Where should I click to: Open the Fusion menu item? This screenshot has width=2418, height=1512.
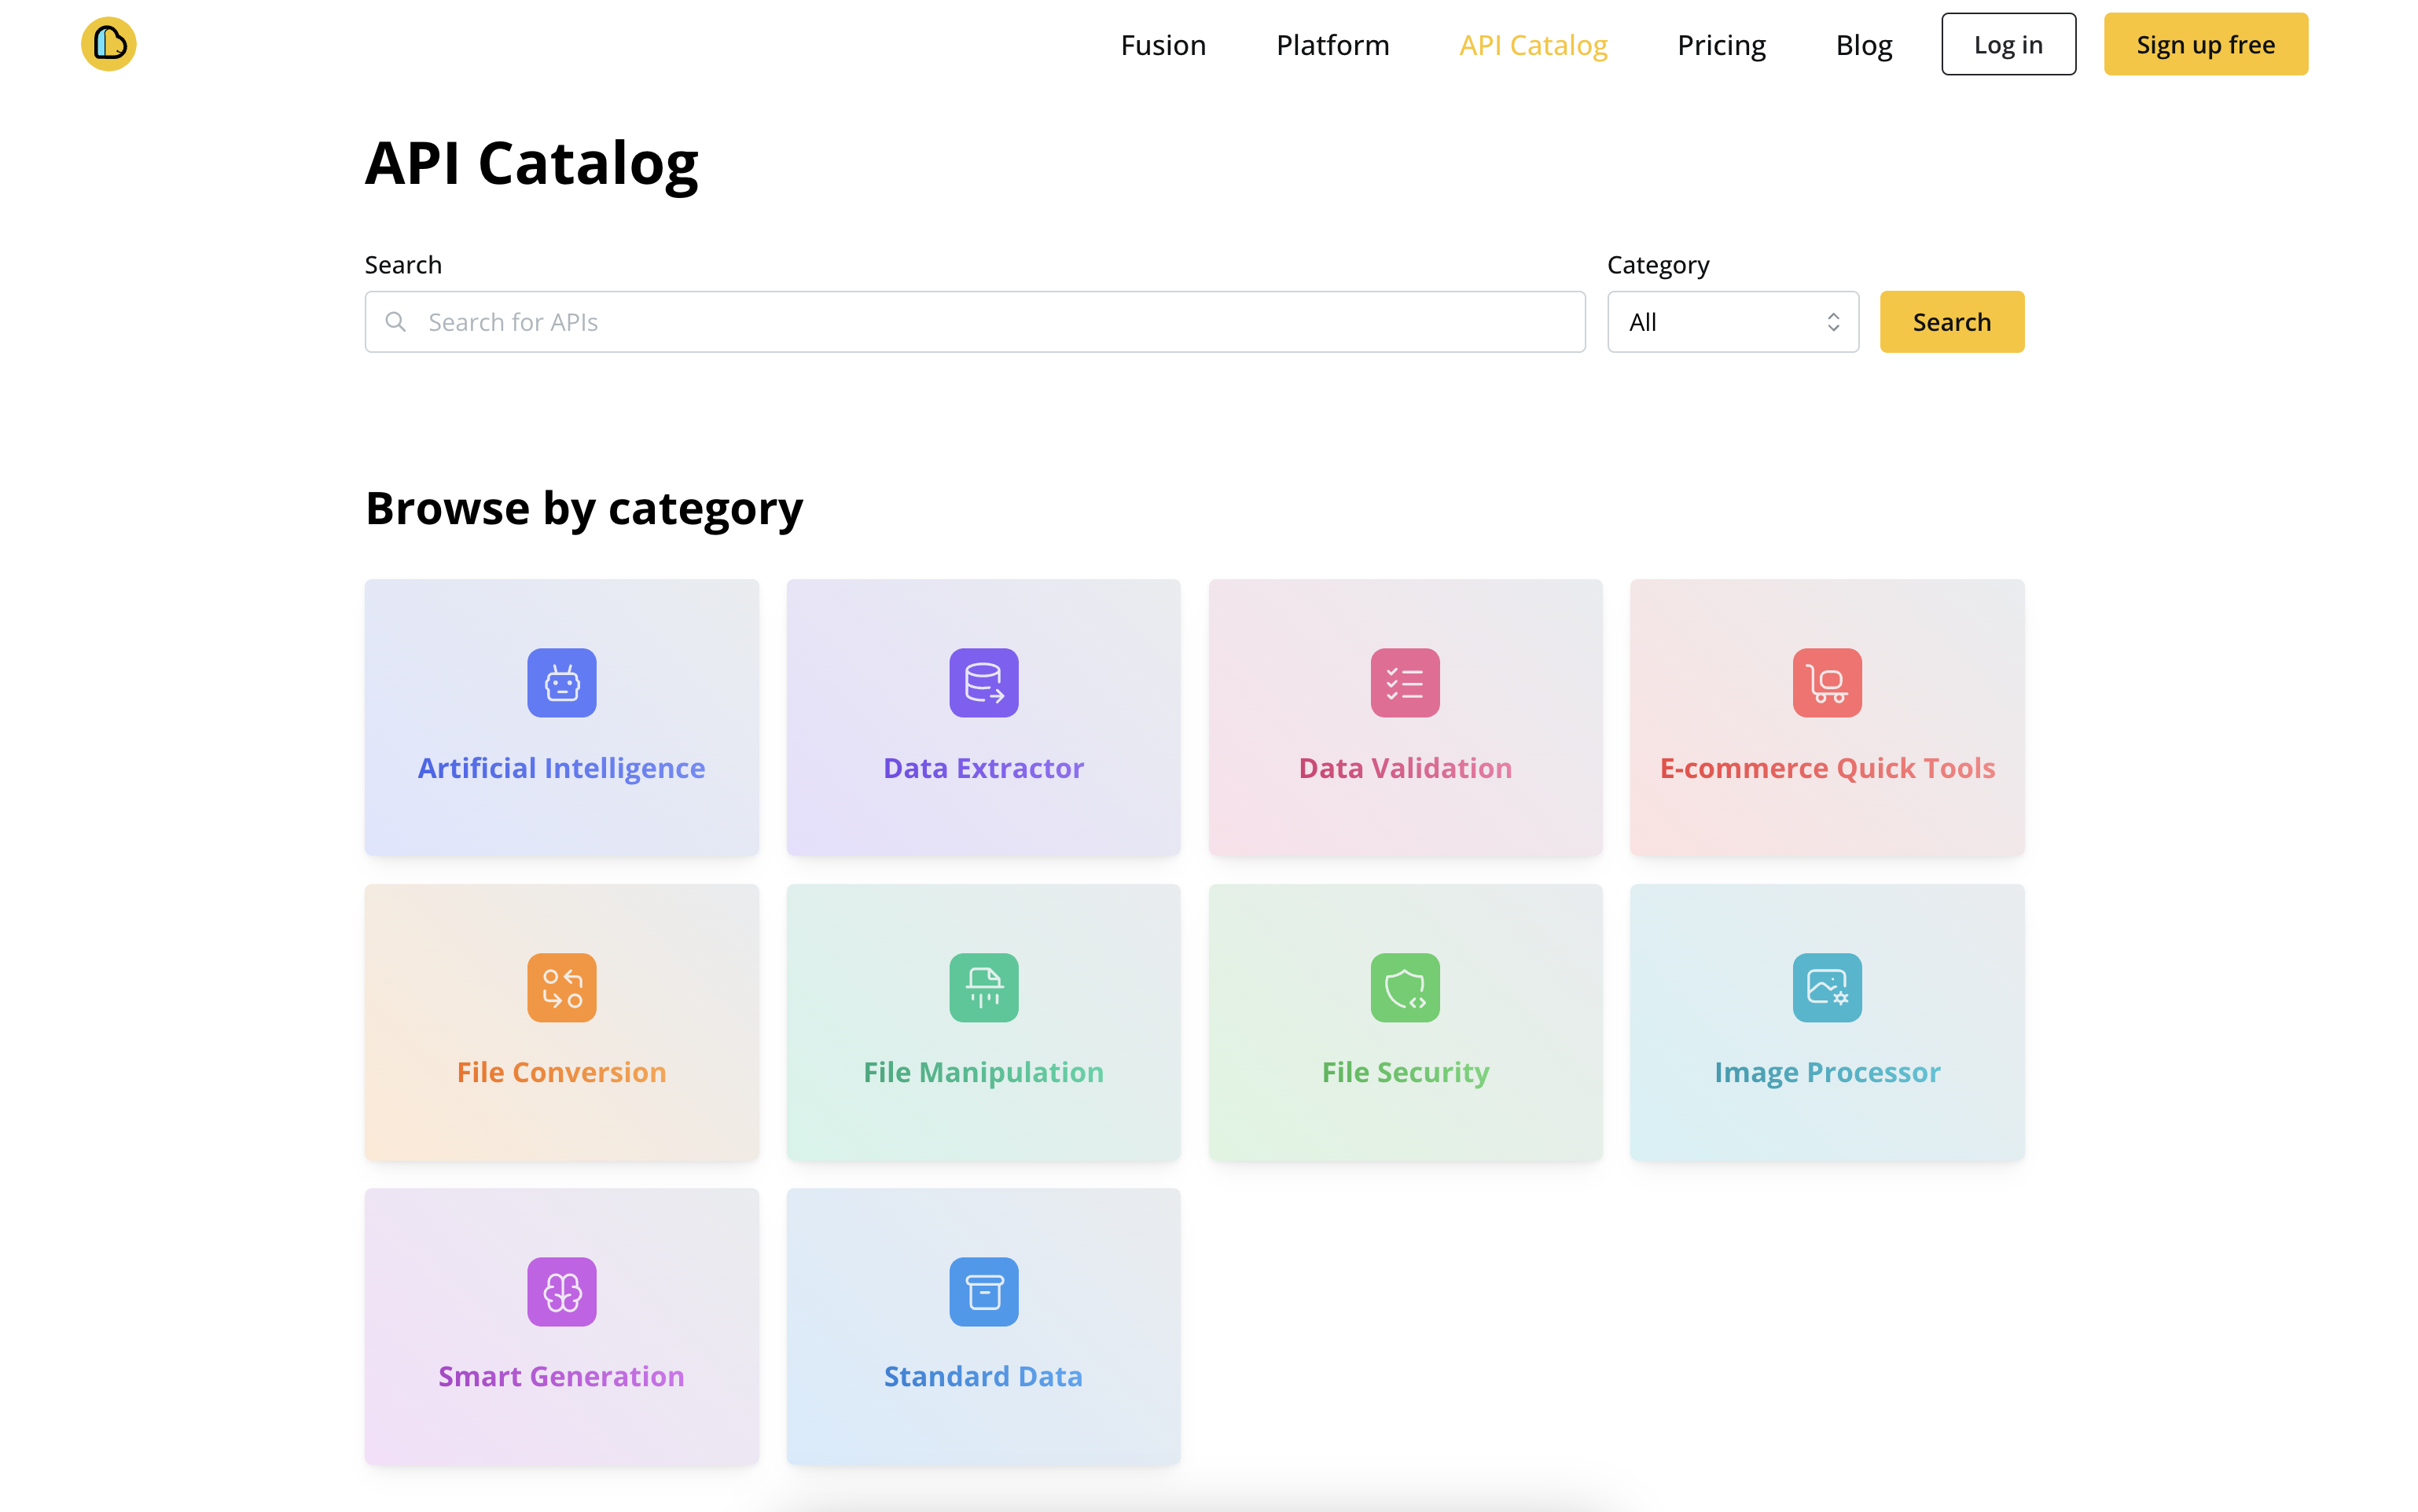[1163, 45]
